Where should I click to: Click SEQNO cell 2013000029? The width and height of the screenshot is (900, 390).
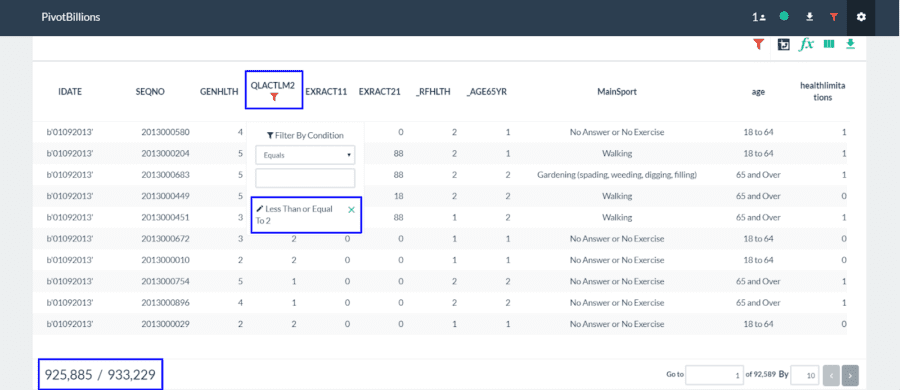165,324
